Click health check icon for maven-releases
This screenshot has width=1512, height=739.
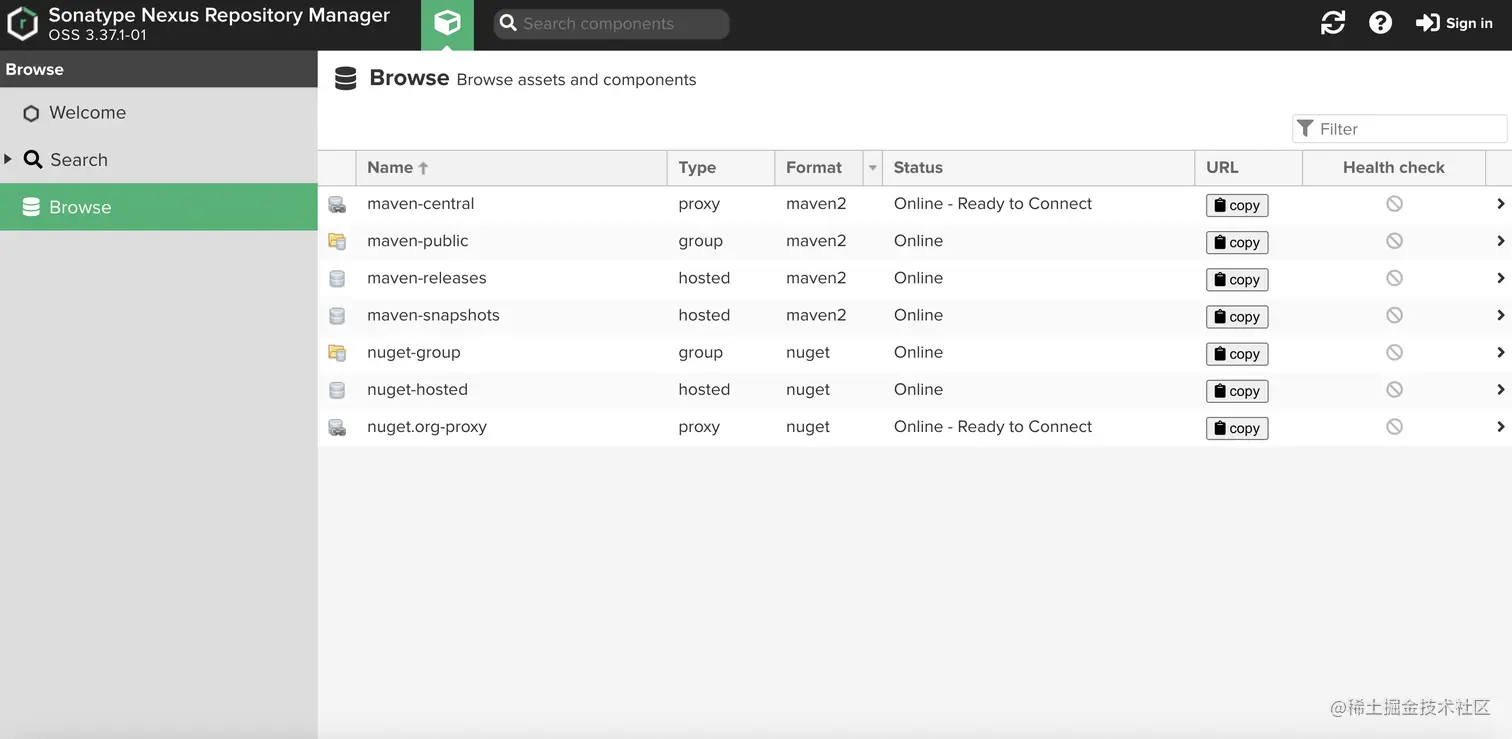[1394, 278]
